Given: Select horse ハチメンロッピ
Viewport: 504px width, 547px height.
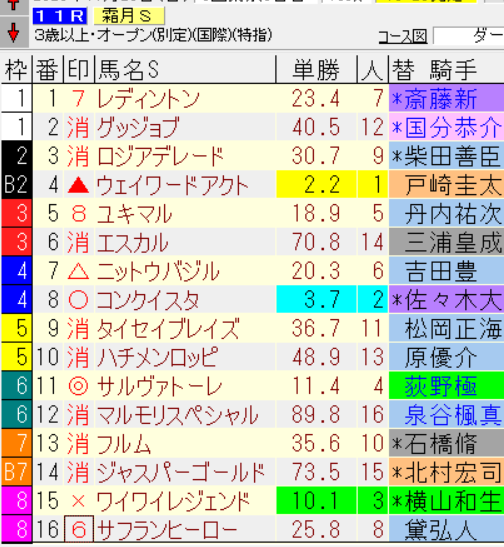Looking at the screenshot, I should 158,357.
